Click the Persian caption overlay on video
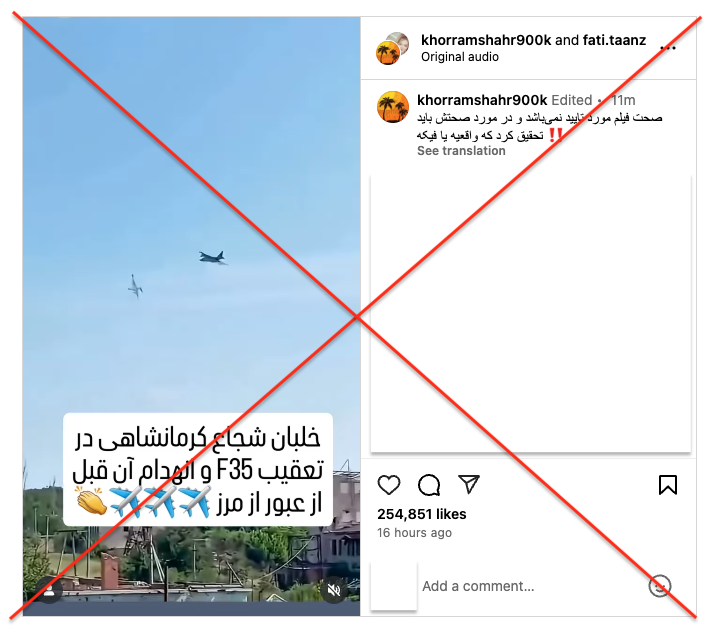 point(198,470)
